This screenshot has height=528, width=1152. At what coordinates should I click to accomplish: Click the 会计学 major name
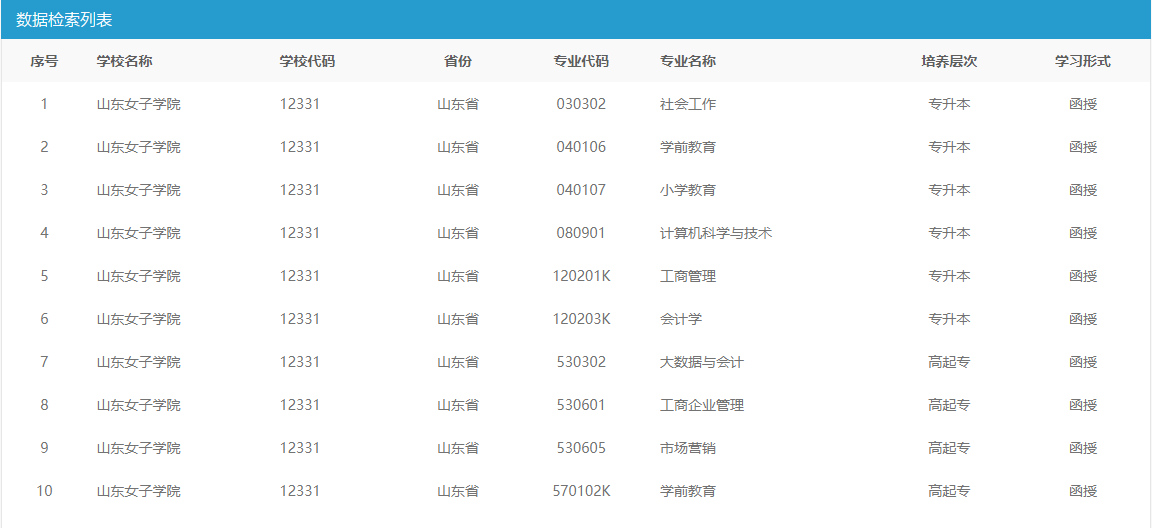681,319
